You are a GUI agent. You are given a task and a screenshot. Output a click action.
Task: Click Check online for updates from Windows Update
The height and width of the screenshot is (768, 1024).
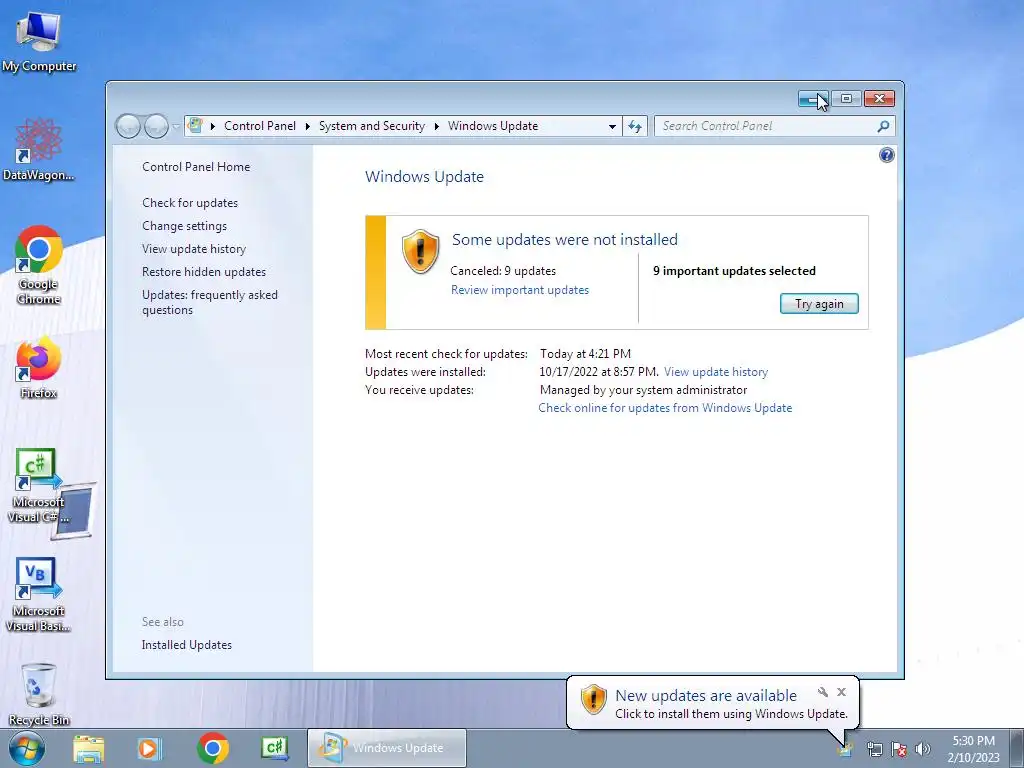coord(665,408)
